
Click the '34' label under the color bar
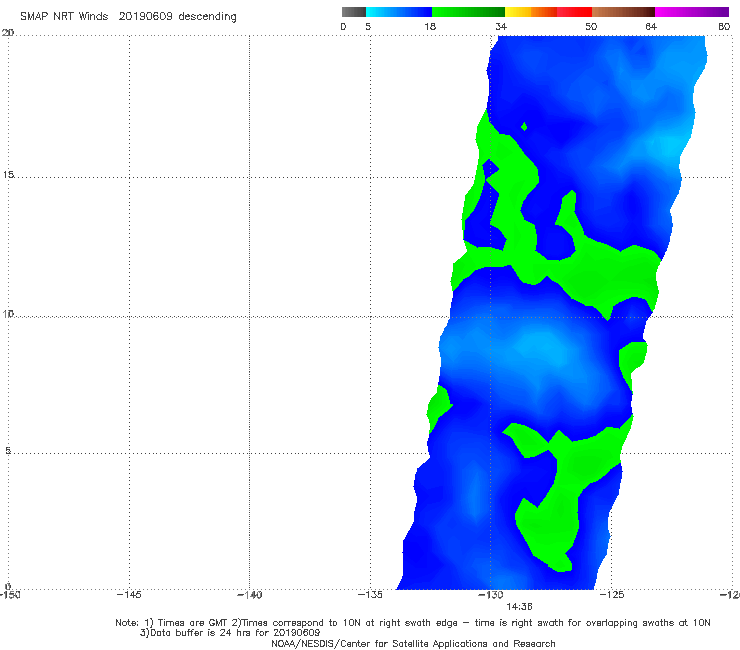[501, 27]
